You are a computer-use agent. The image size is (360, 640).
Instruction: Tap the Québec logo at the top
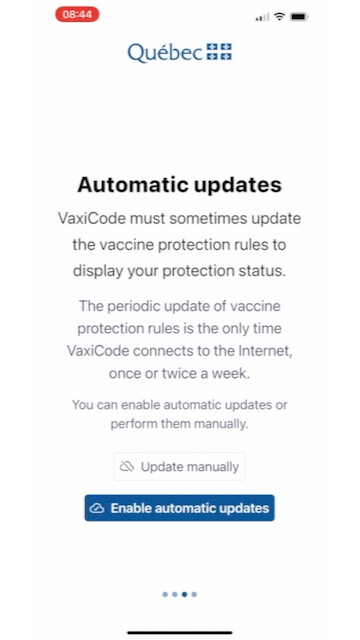(180, 53)
